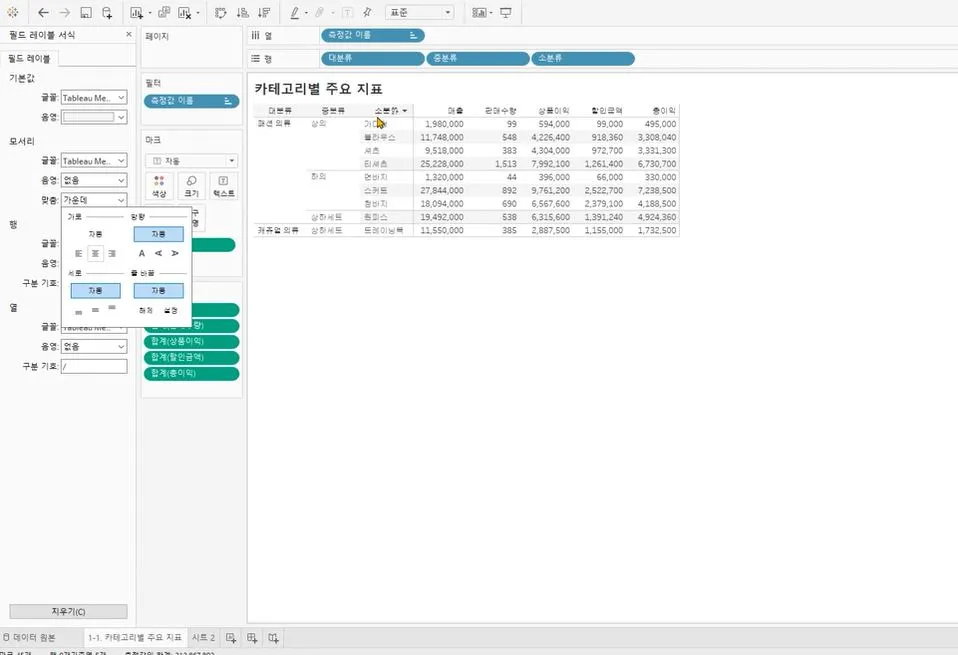Switch to the 시트 2 tab
The width and height of the screenshot is (958, 655).
click(x=203, y=637)
